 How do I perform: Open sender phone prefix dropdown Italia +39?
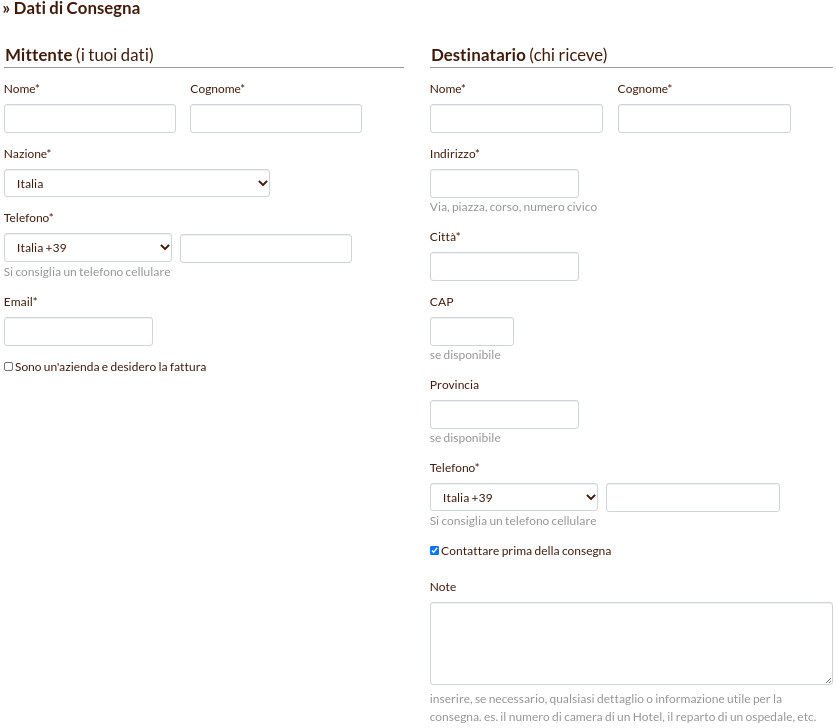tap(88, 248)
